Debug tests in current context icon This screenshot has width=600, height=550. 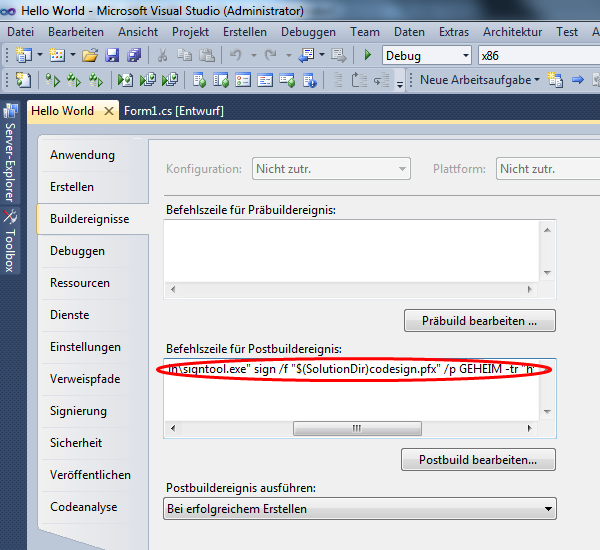coord(125,80)
